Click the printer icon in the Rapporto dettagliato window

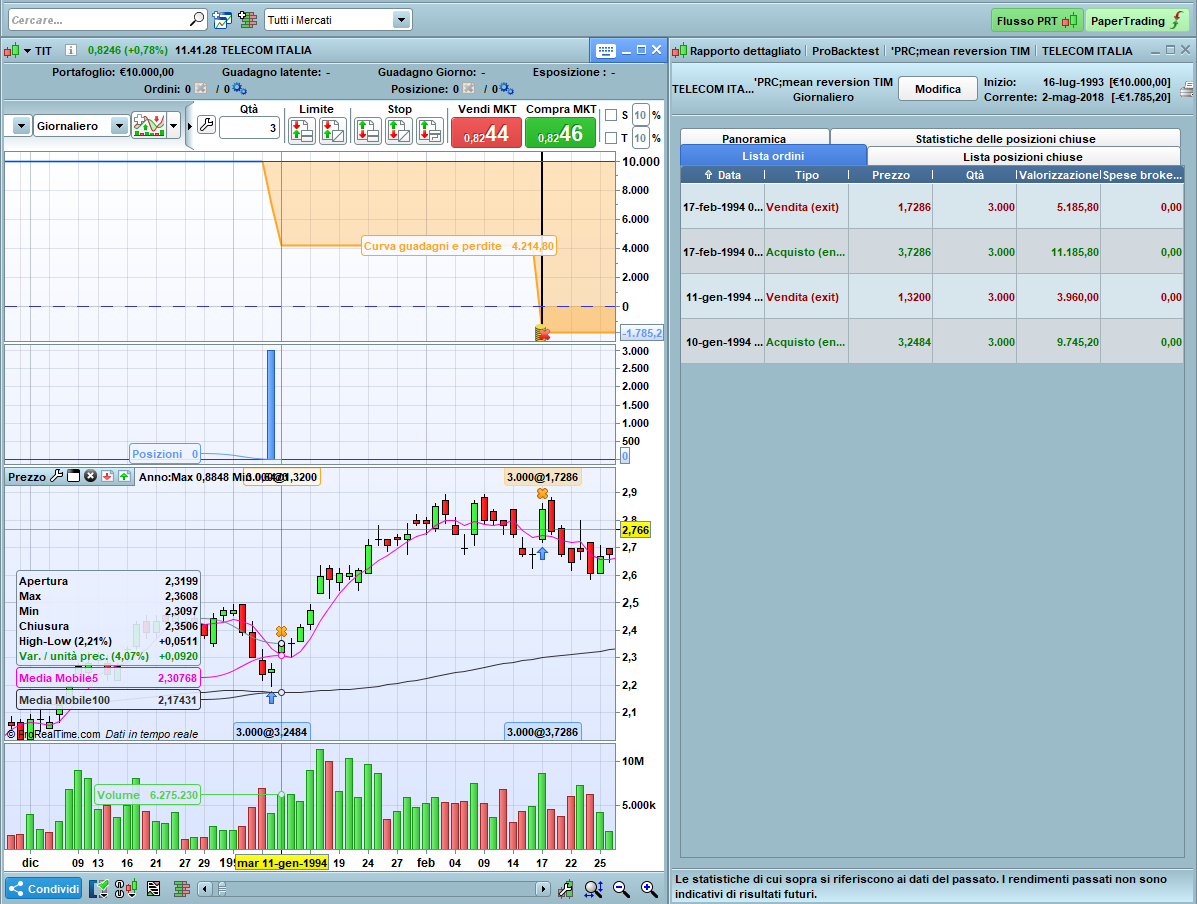(x=1187, y=89)
